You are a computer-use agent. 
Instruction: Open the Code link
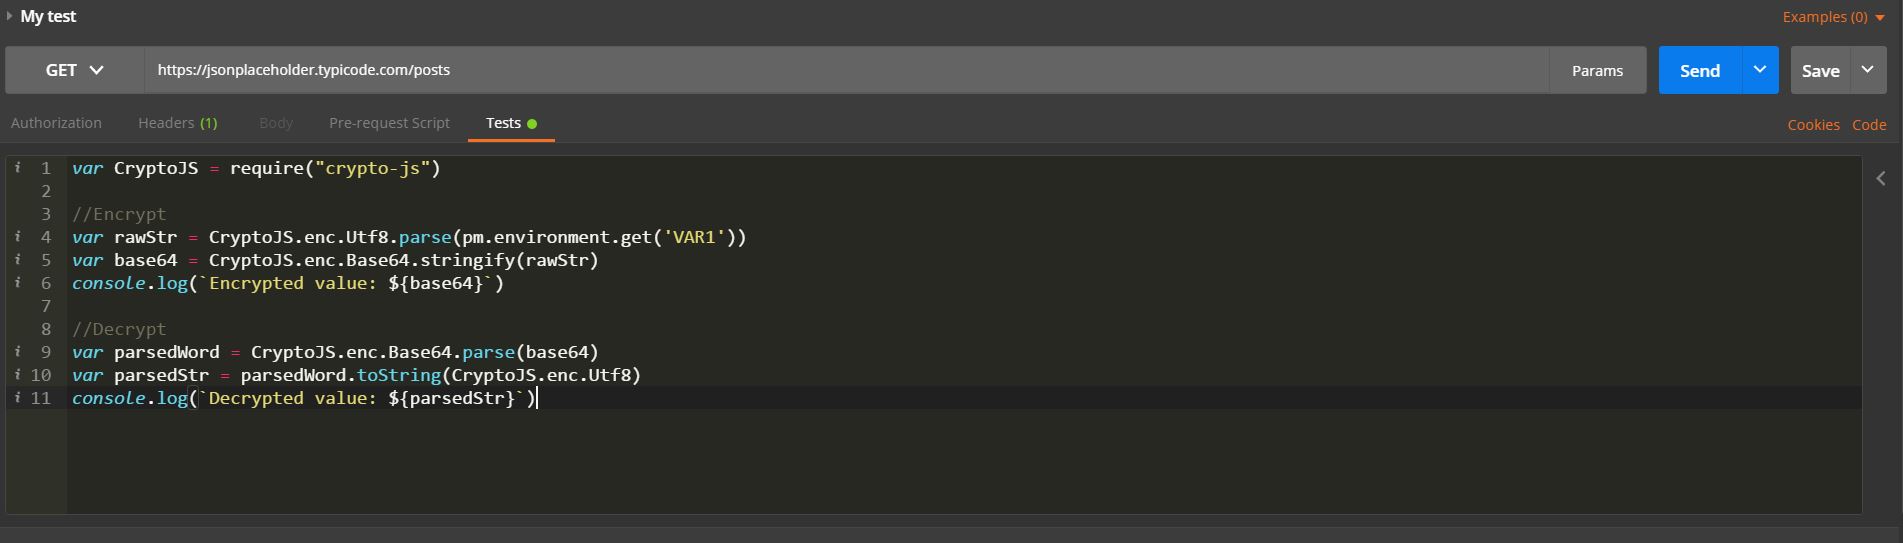1869,125
